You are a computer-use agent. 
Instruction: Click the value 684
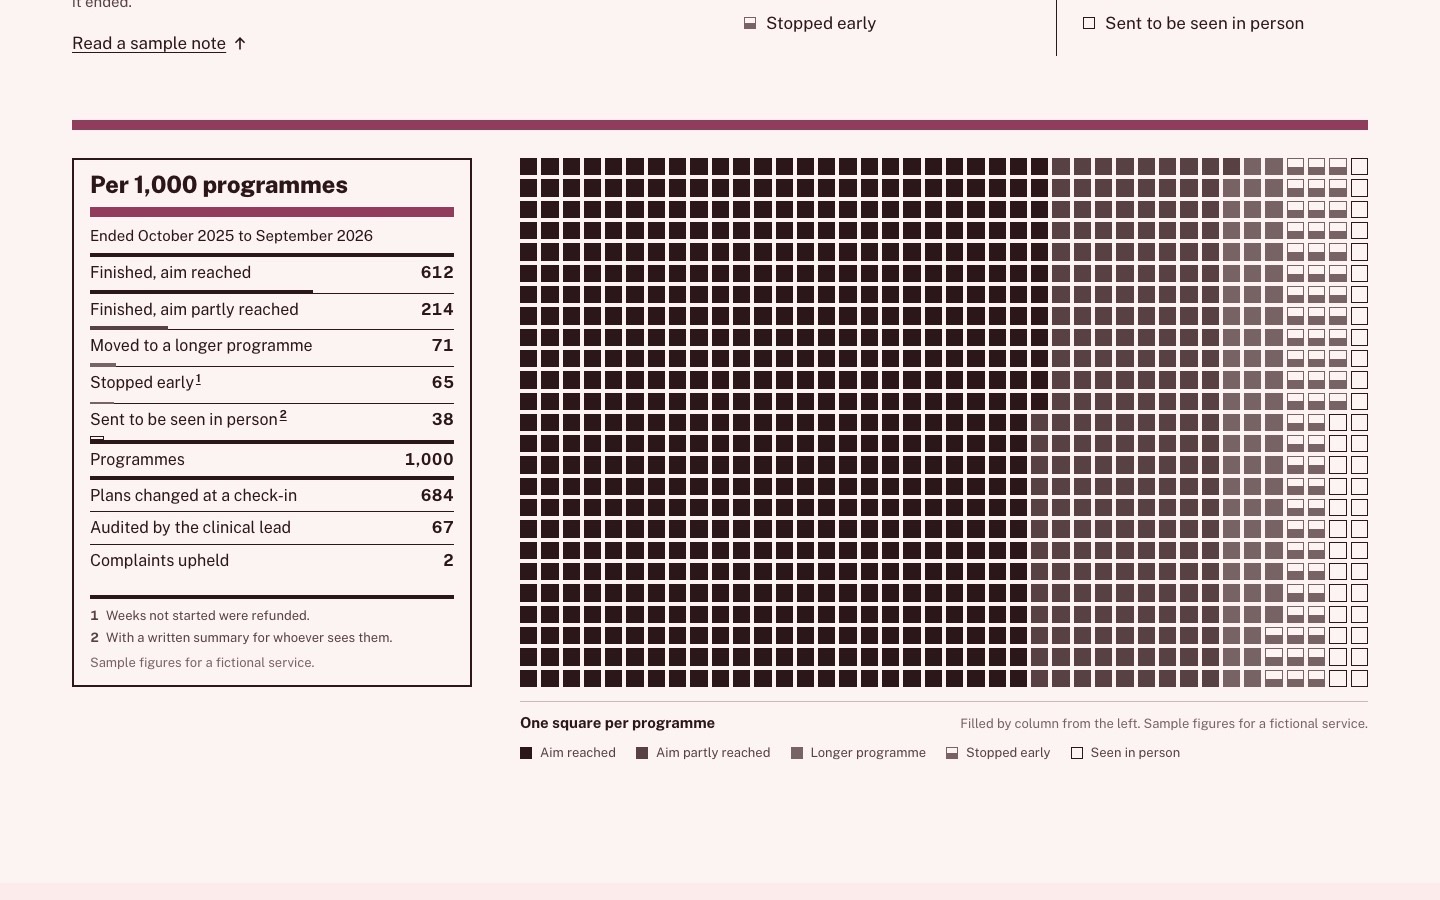coord(437,496)
